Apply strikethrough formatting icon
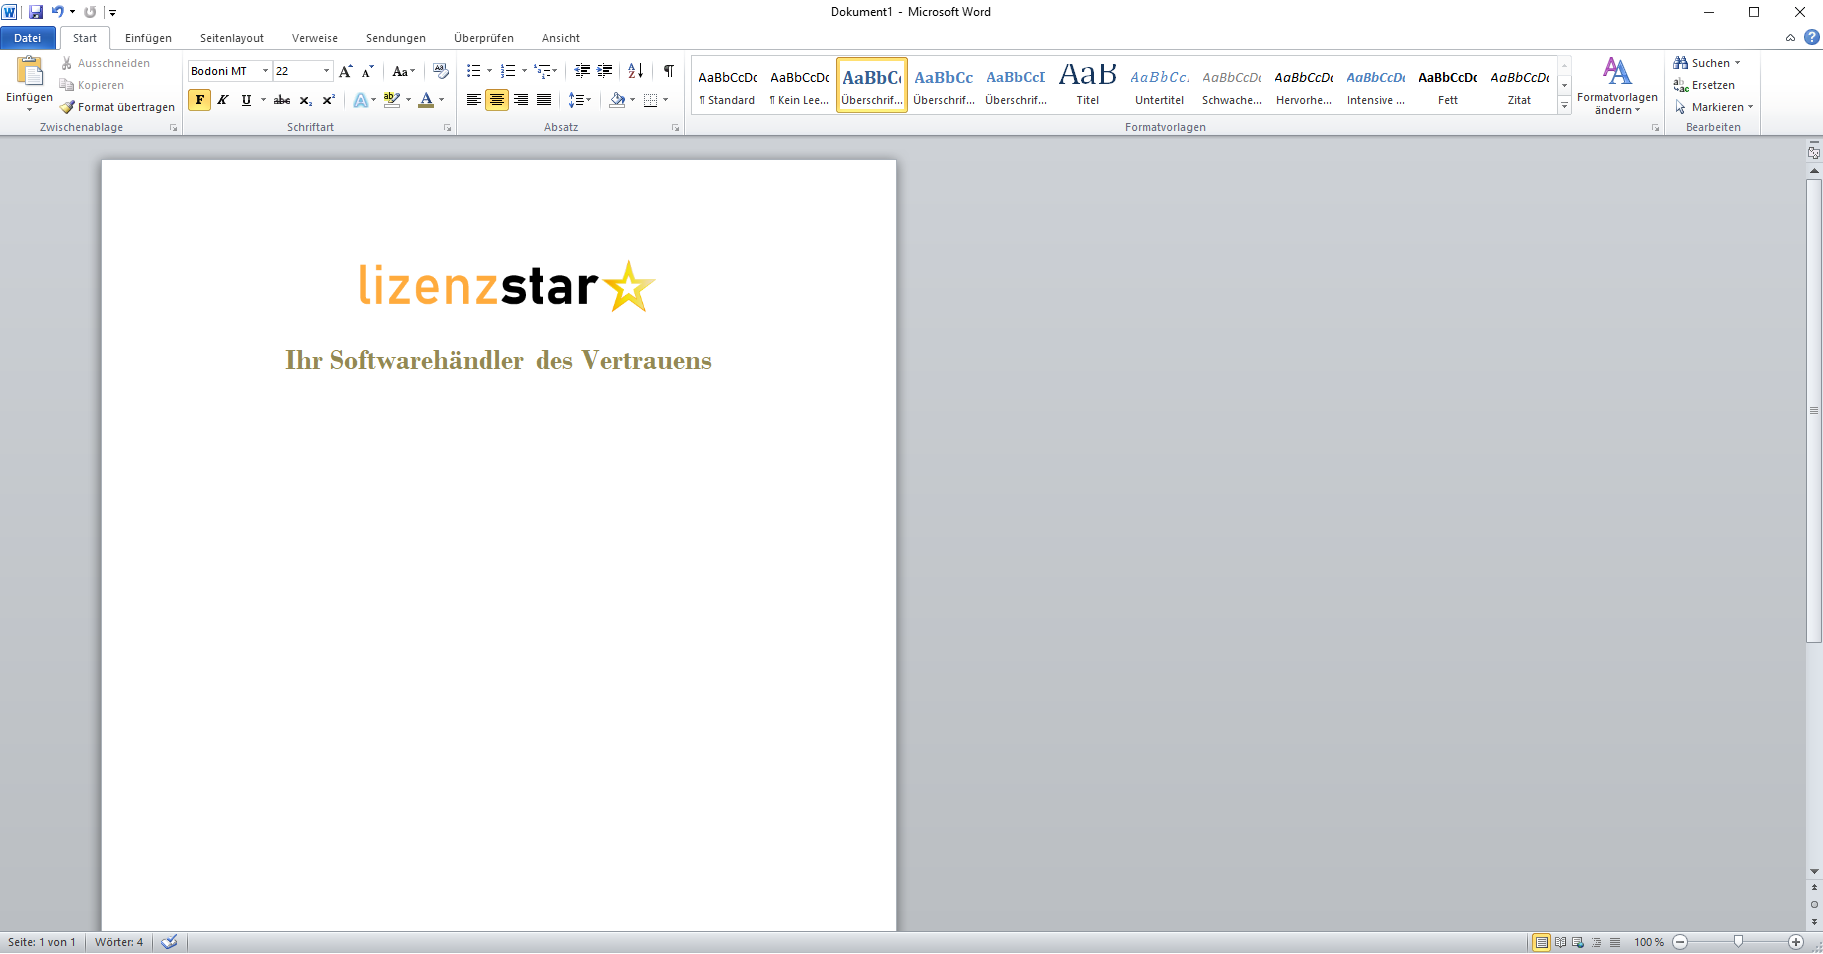 coord(282,100)
